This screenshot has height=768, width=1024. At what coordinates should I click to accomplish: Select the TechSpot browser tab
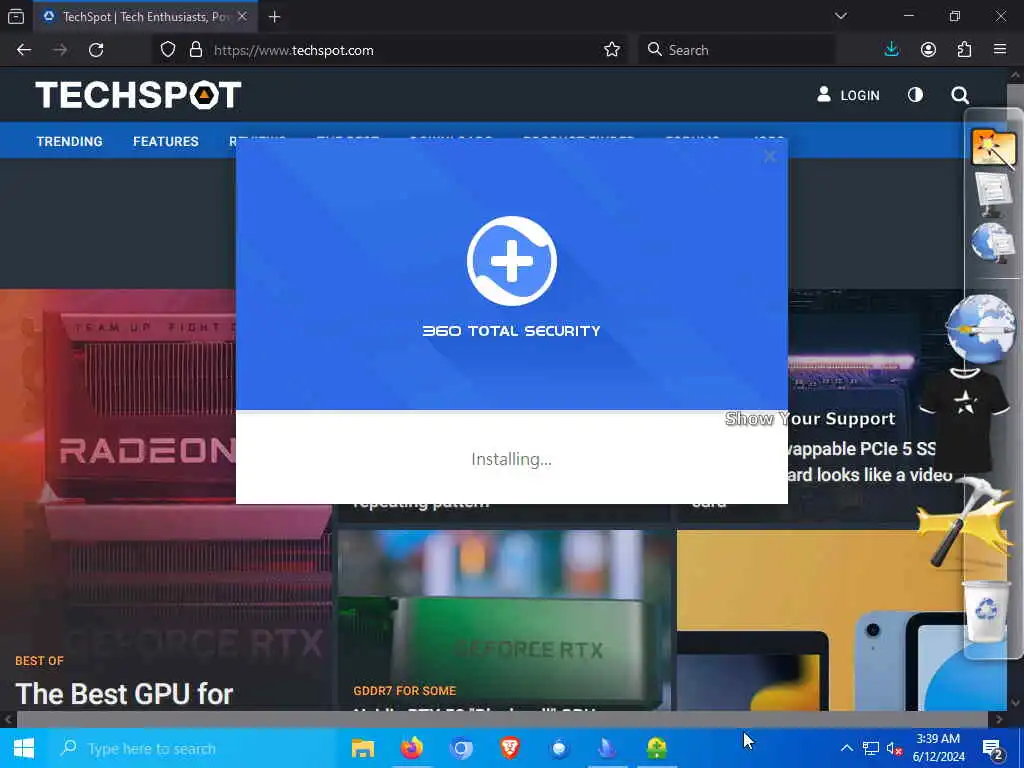[146, 16]
